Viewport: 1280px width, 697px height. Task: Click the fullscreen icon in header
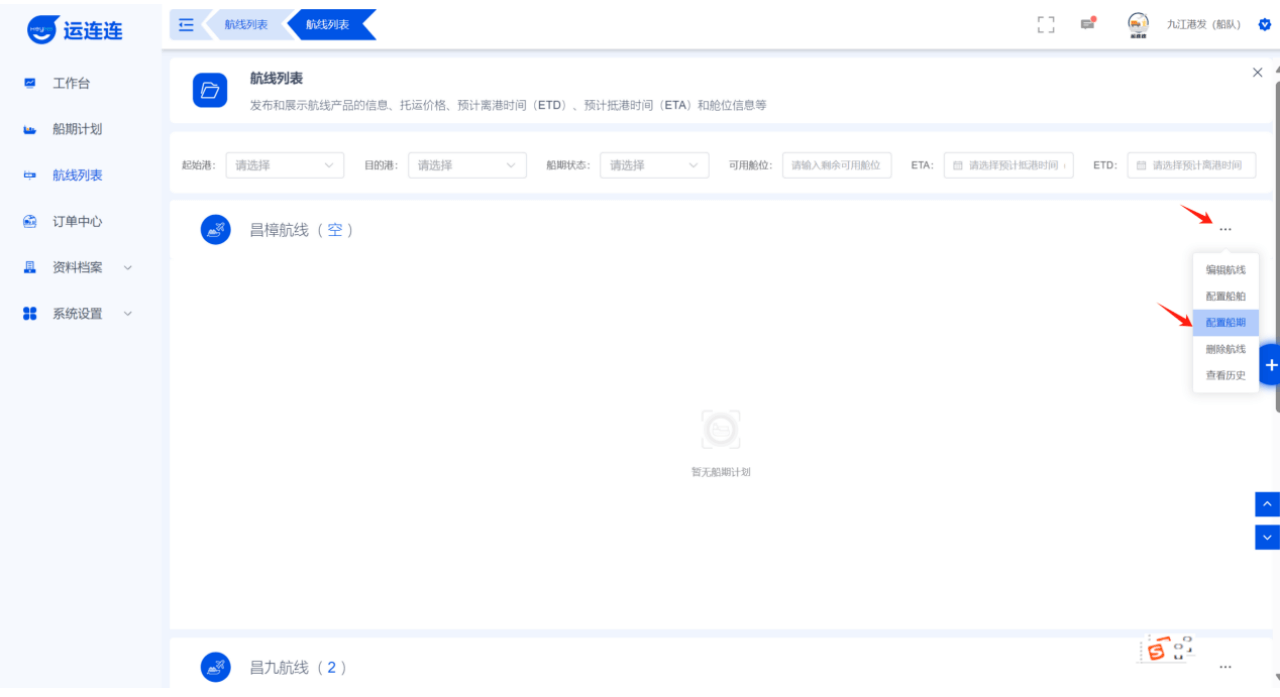pyautogui.click(x=1046, y=25)
